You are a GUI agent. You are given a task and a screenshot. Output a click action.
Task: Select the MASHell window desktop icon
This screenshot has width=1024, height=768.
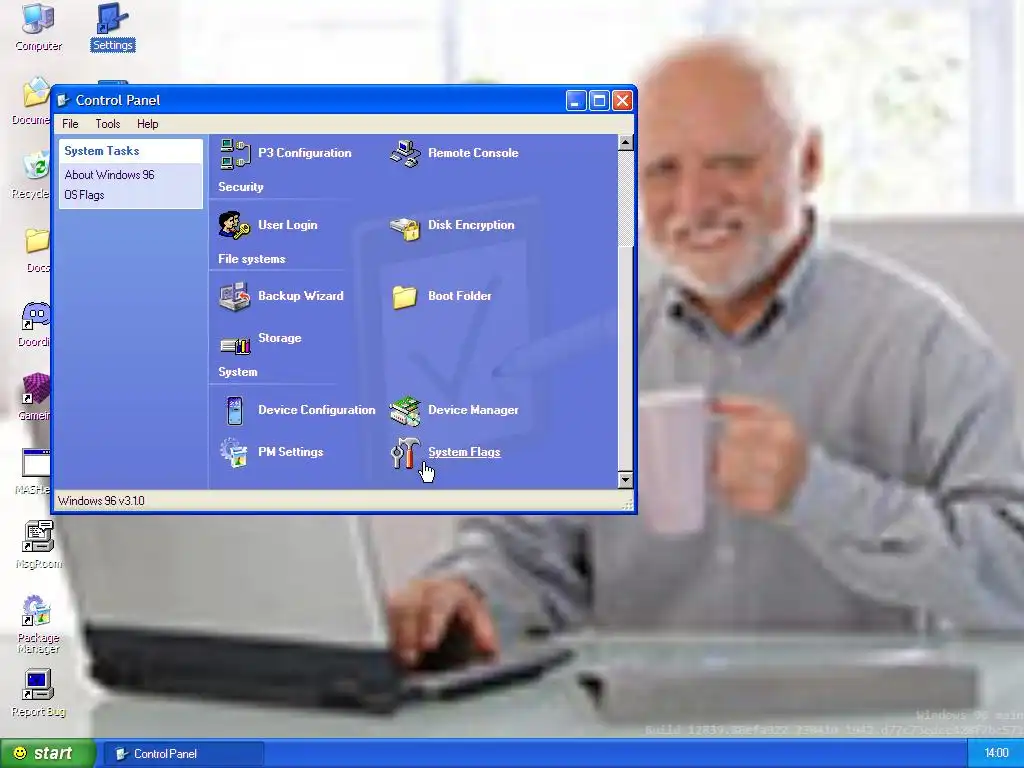pyautogui.click(x=34, y=472)
